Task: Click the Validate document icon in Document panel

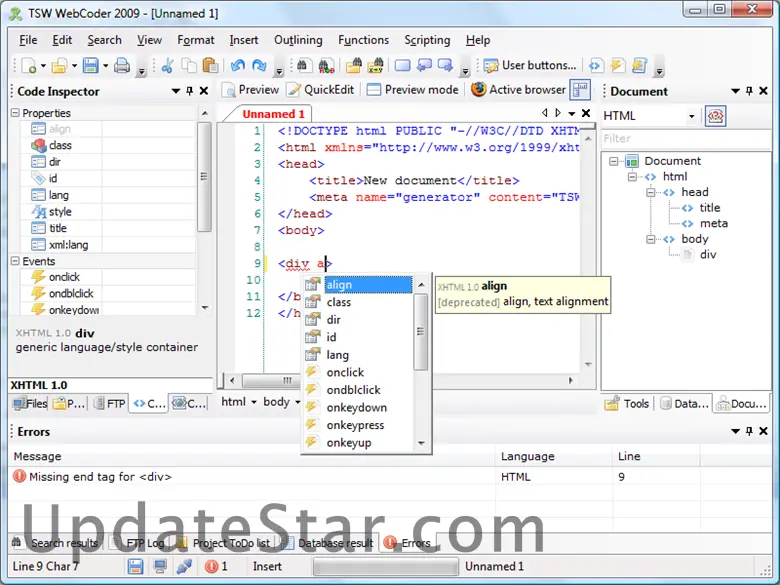Action: point(715,116)
